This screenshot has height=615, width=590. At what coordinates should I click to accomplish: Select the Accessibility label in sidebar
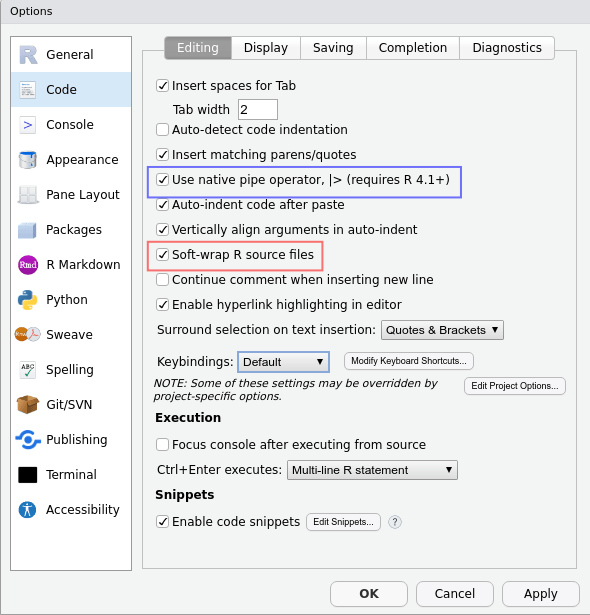pyautogui.click(x=83, y=509)
